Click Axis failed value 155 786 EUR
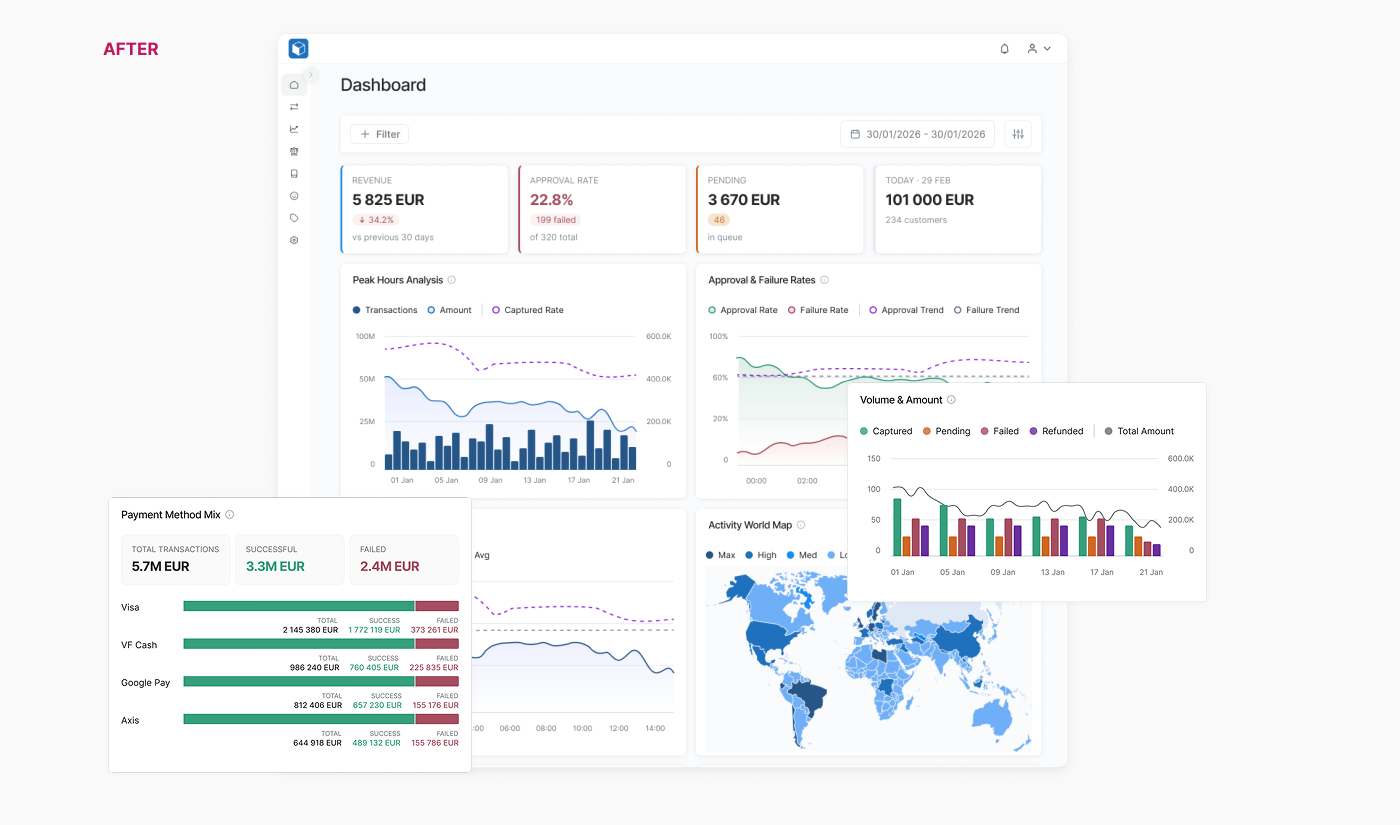The height and width of the screenshot is (825, 1400). click(x=435, y=743)
